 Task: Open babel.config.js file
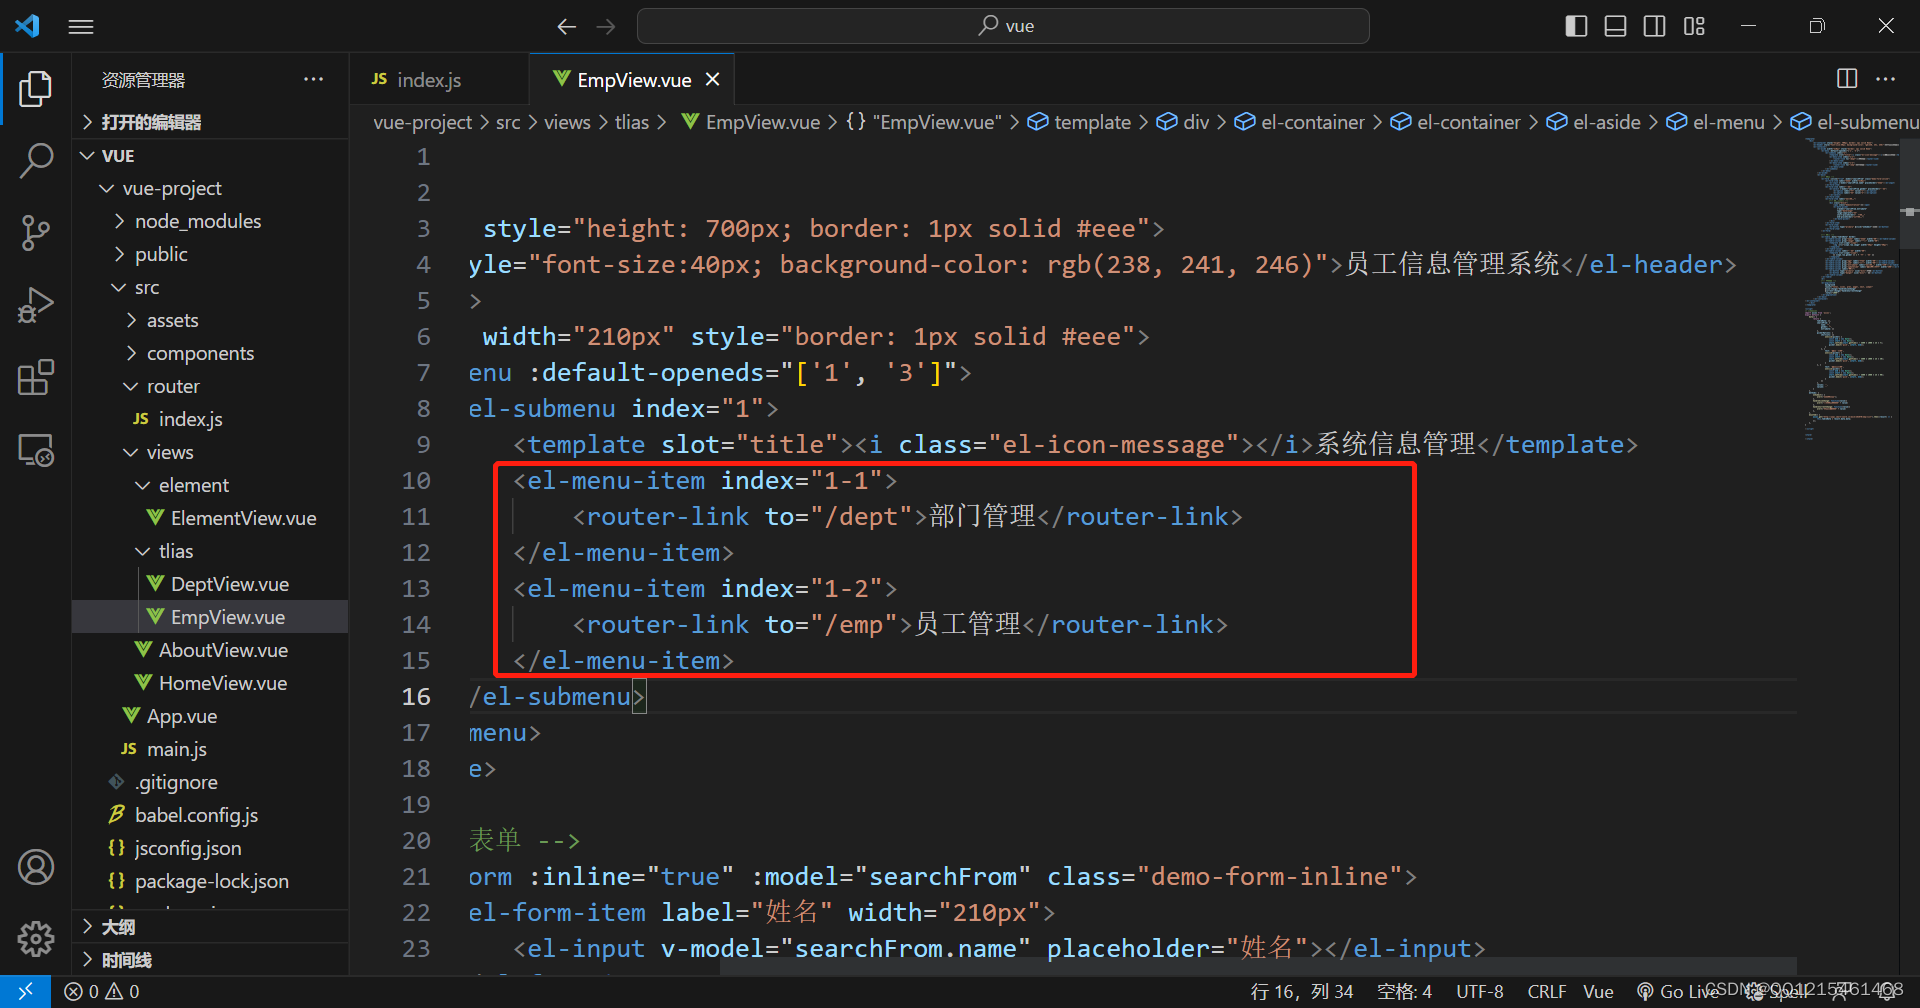pos(210,816)
